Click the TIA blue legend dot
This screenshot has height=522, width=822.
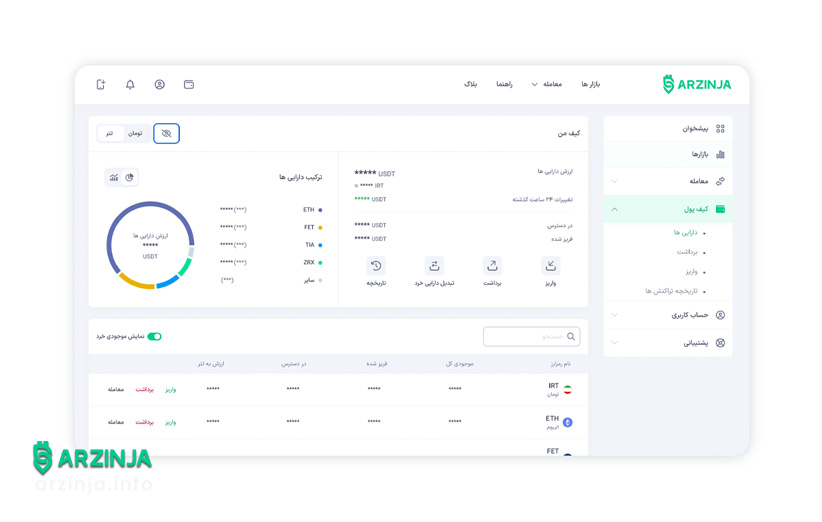click(320, 245)
